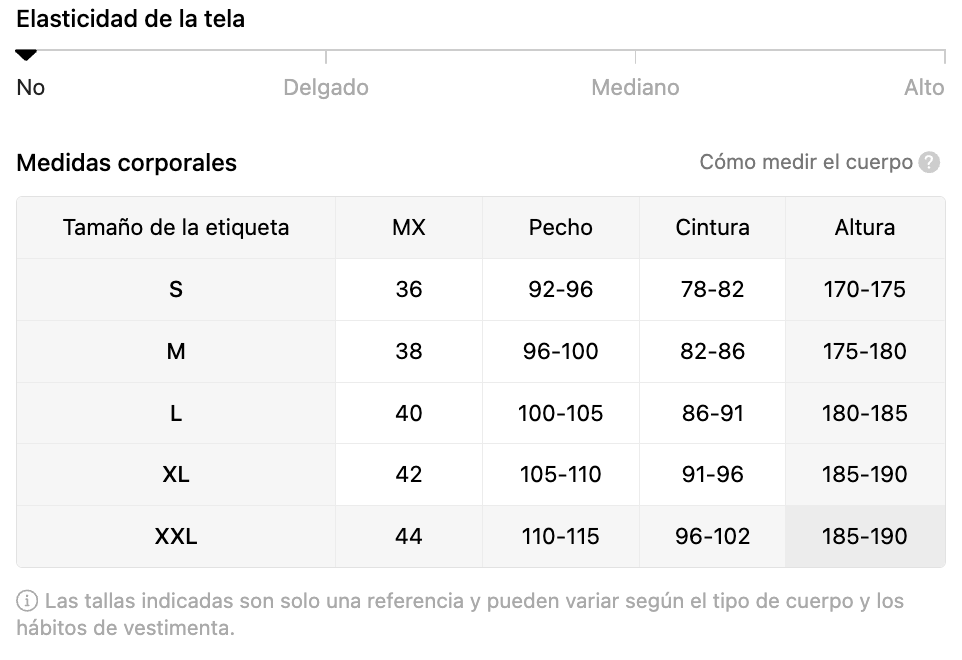Click the 110-115 chest measurement cell
962x660 pixels.
[x=561, y=537]
